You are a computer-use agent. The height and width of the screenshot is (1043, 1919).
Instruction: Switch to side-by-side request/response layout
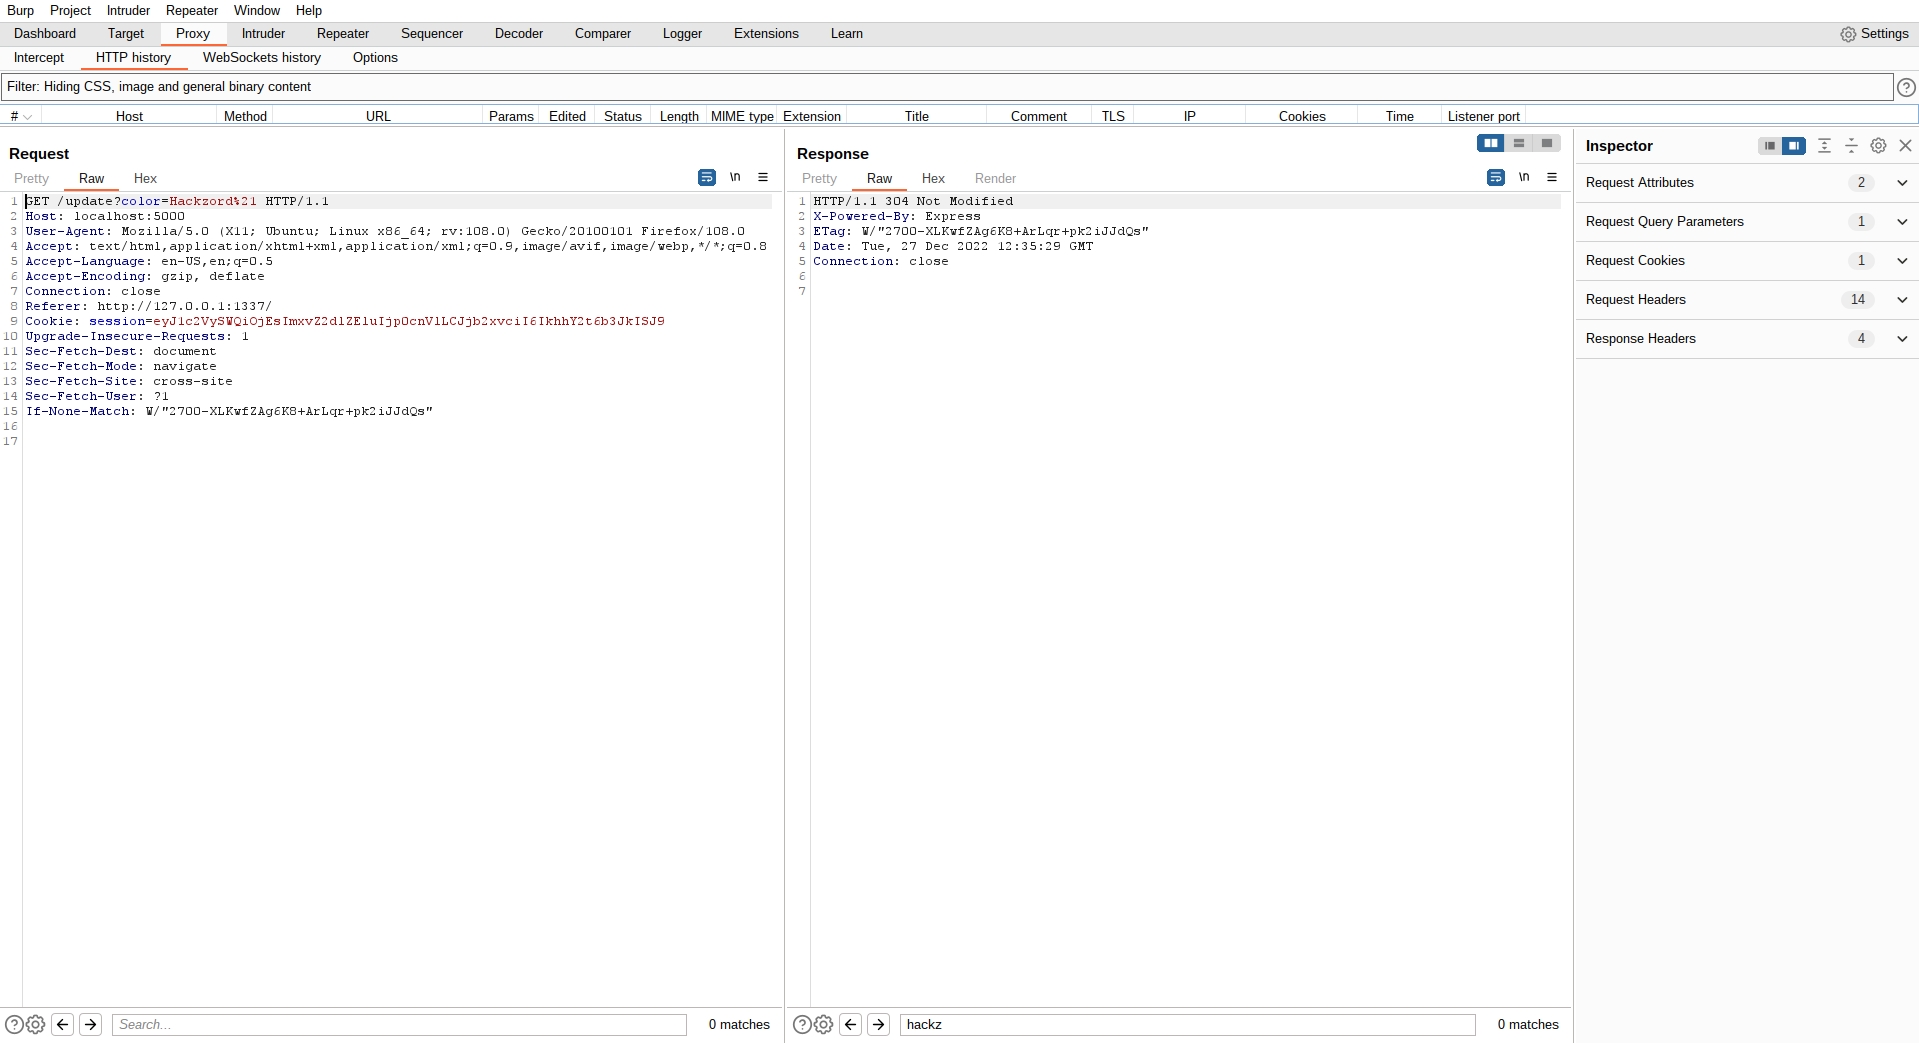pos(1490,143)
